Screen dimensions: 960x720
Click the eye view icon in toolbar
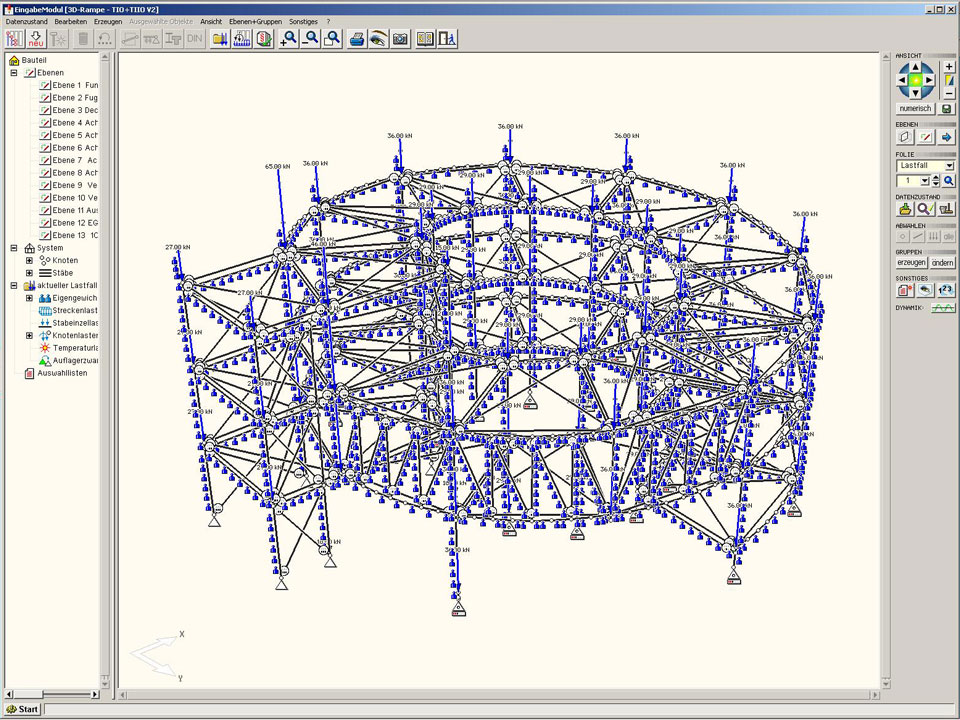click(x=378, y=39)
